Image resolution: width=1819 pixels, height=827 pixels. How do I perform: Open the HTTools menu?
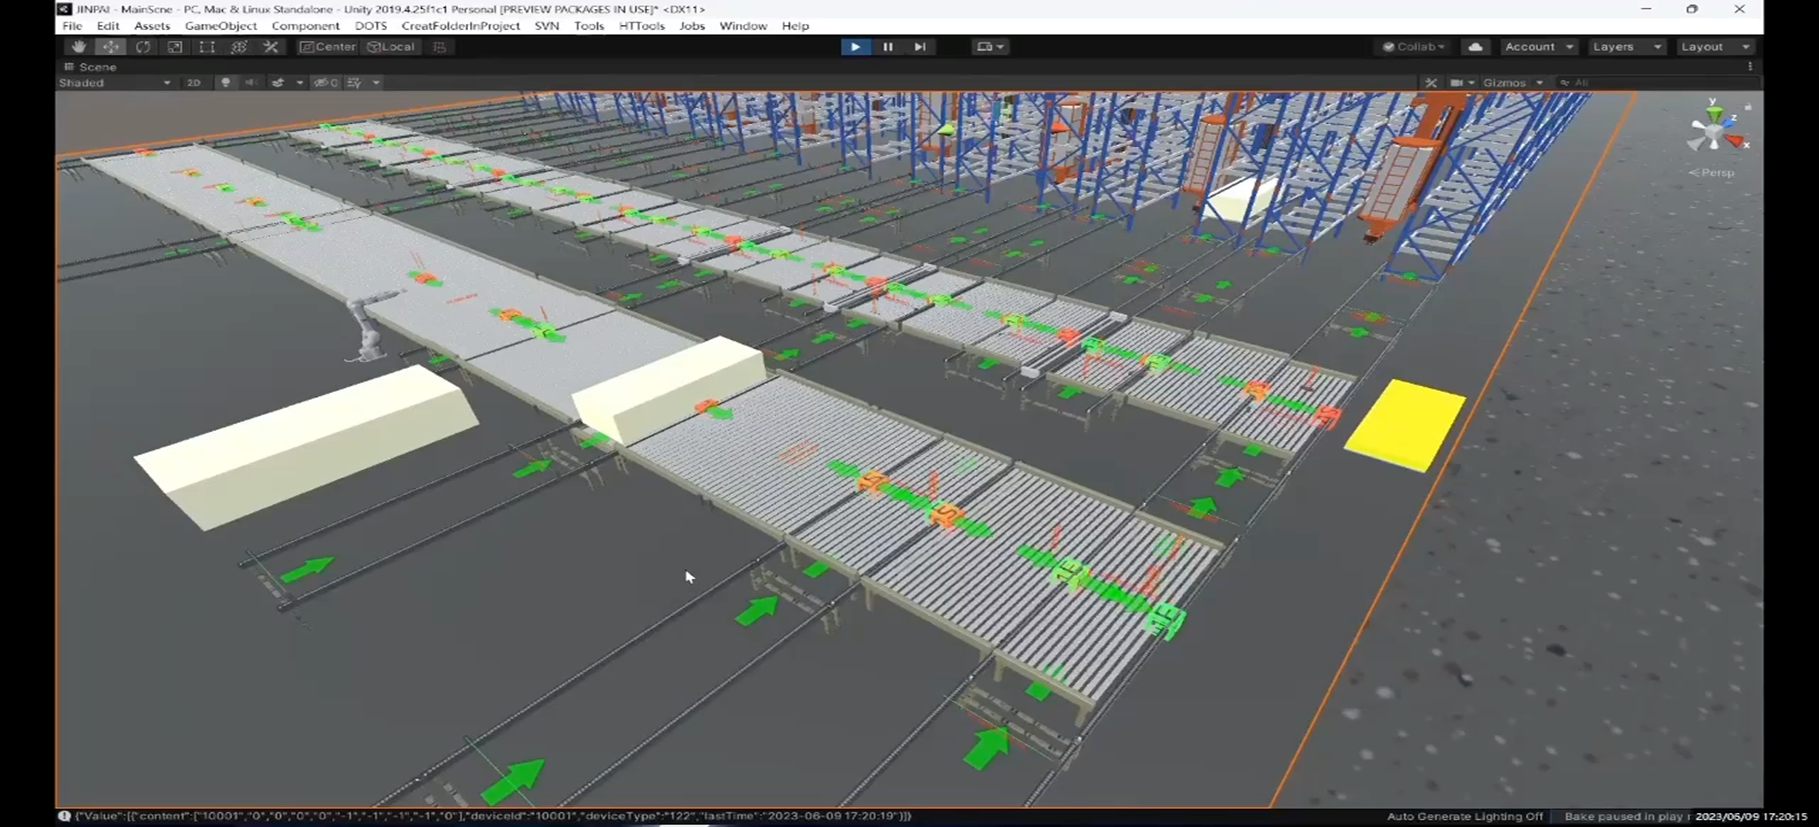click(642, 26)
